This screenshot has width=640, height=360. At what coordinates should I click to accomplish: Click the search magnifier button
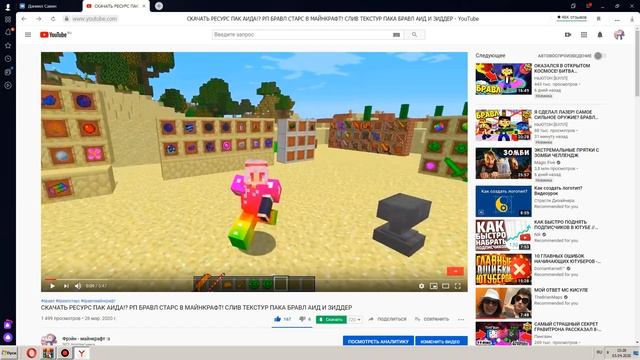point(414,35)
